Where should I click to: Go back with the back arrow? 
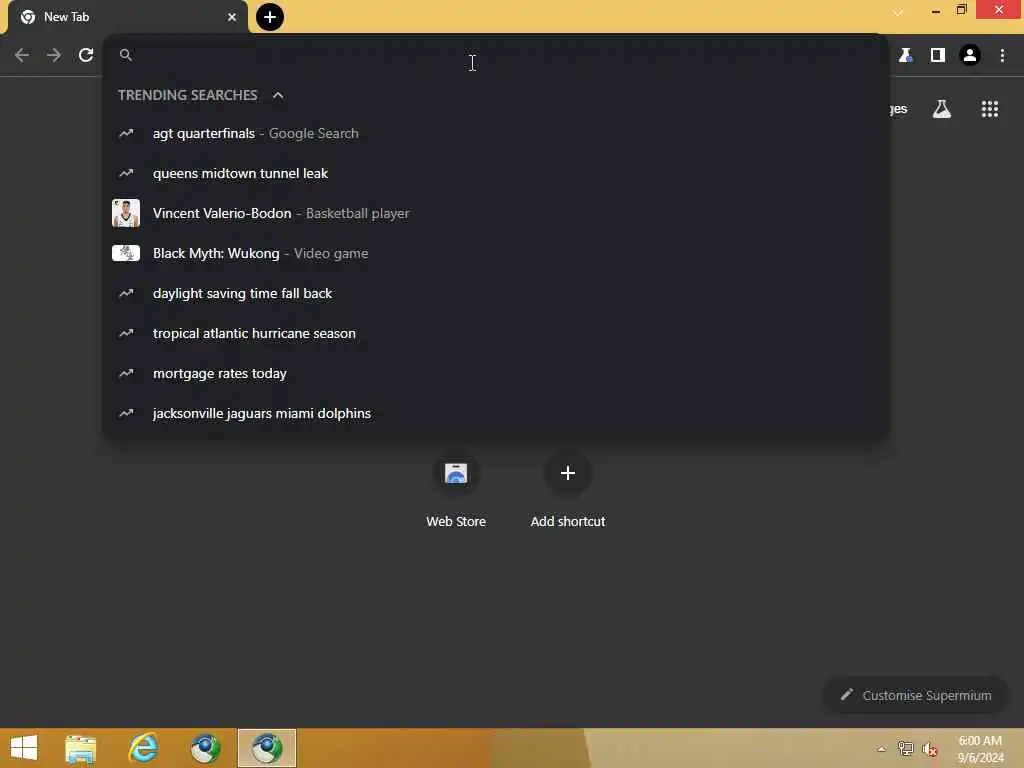22,55
